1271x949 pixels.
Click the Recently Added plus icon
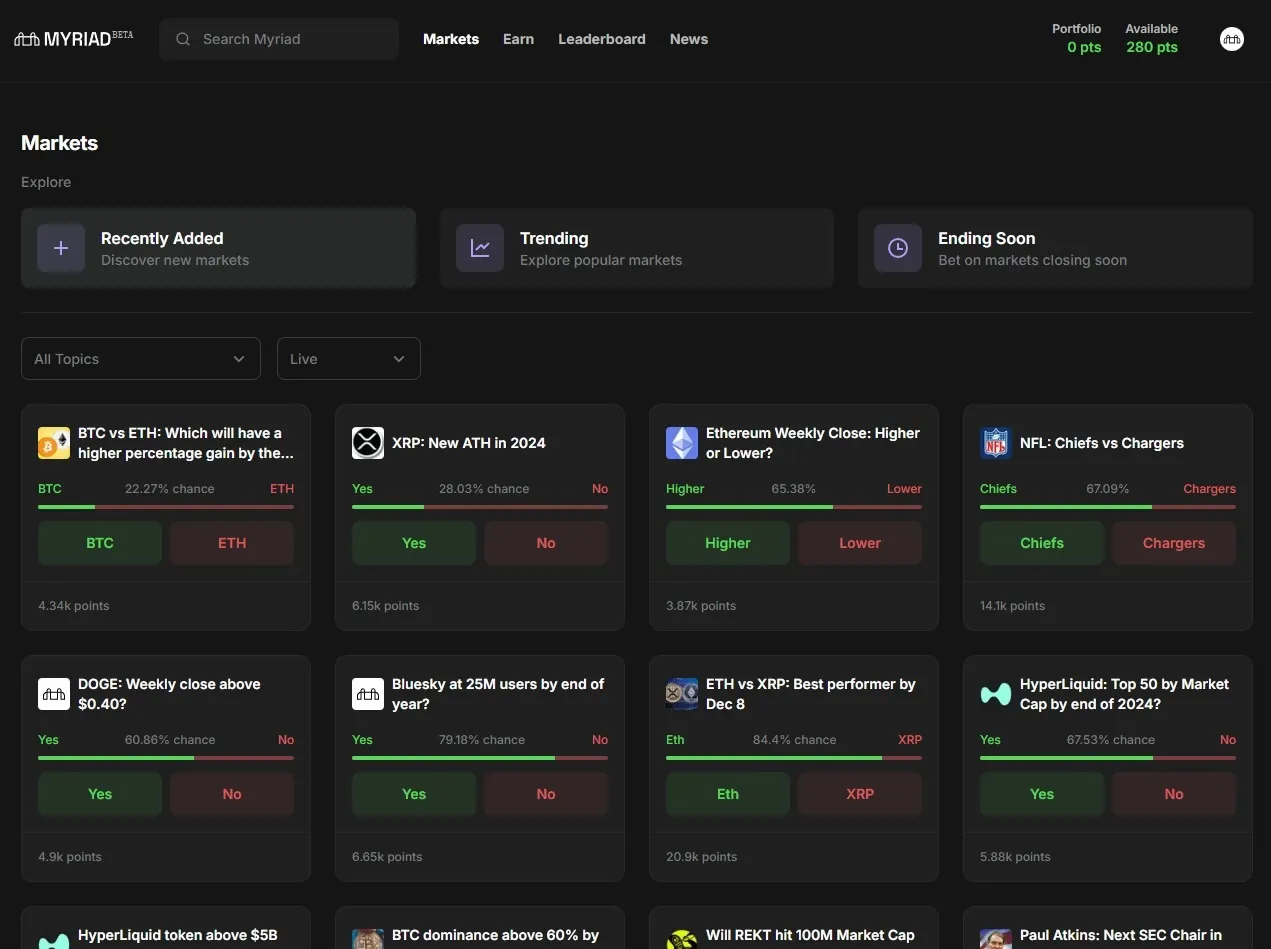pyautogui.click(x=61, y=248)
